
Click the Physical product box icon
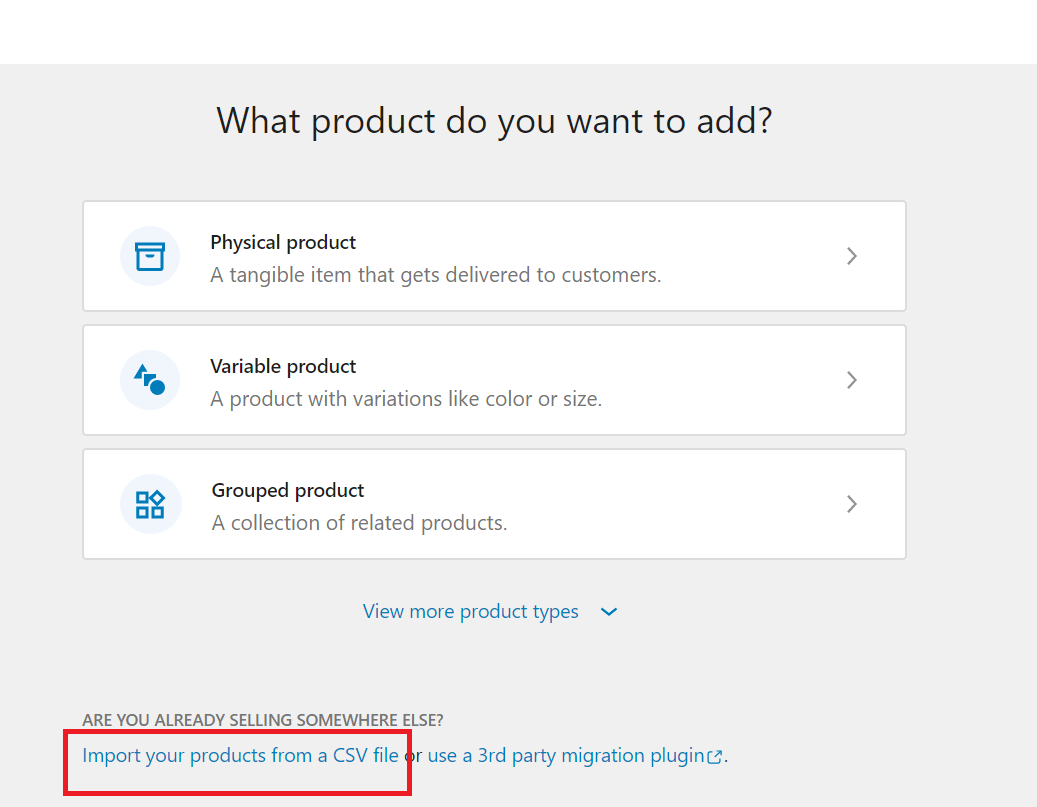pos(150,256)
